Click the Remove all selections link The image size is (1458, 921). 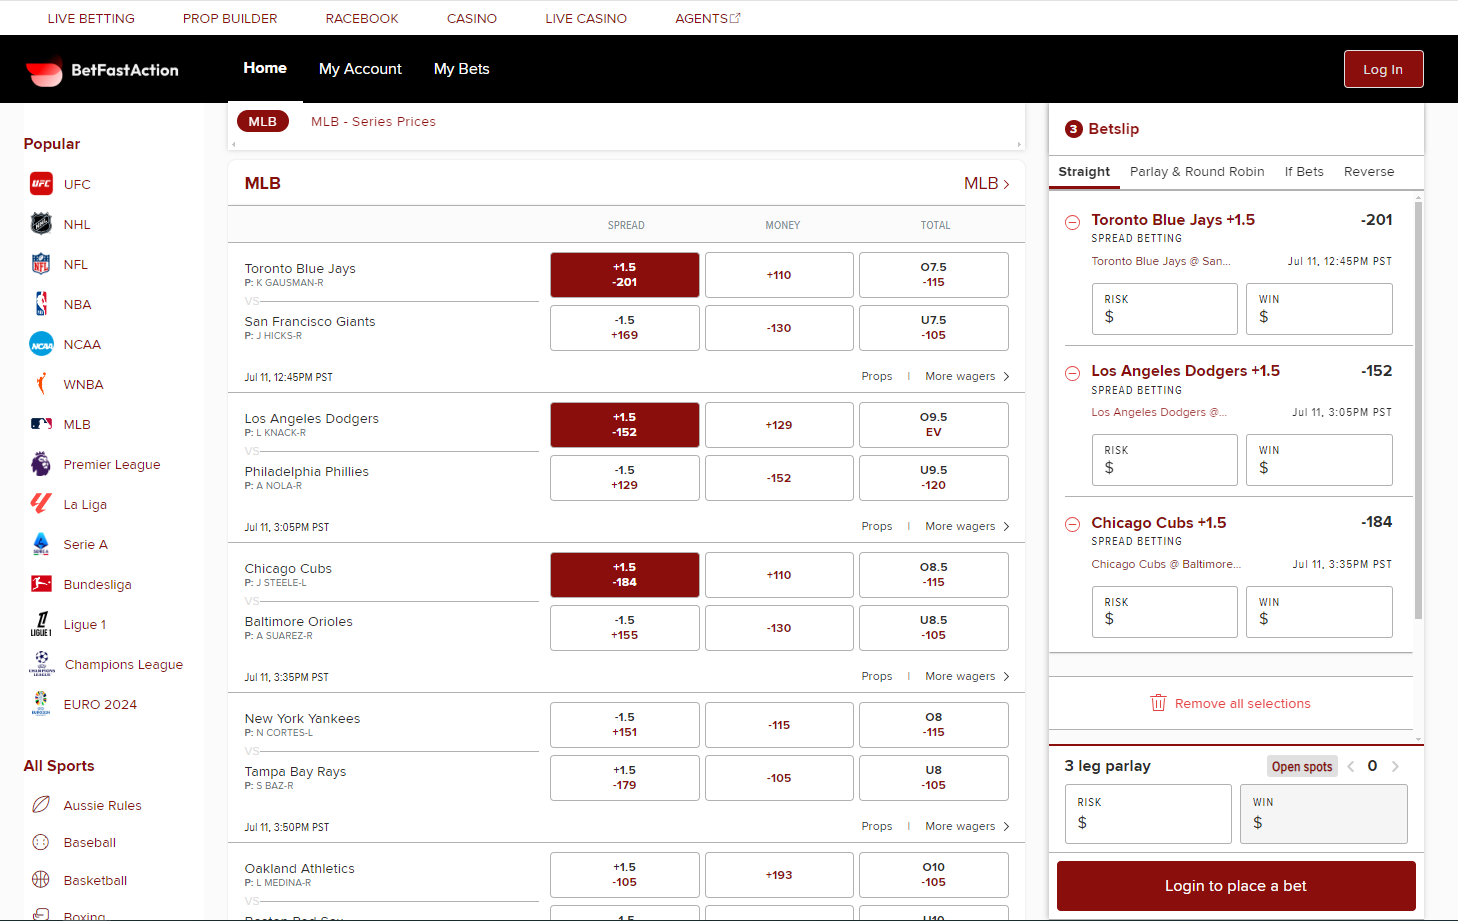[x=1242, y=703]
